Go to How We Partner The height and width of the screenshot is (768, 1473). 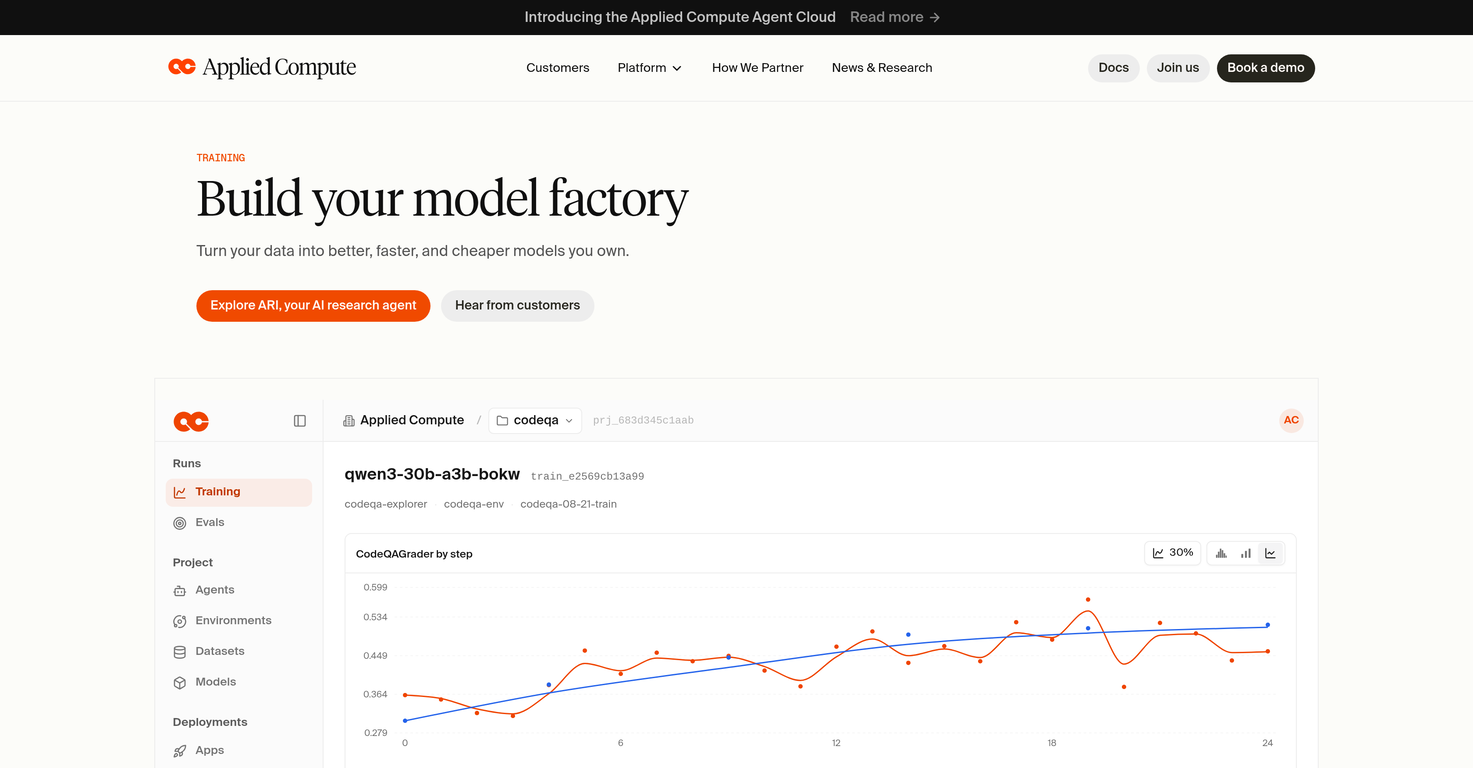(x=758, y=68)
